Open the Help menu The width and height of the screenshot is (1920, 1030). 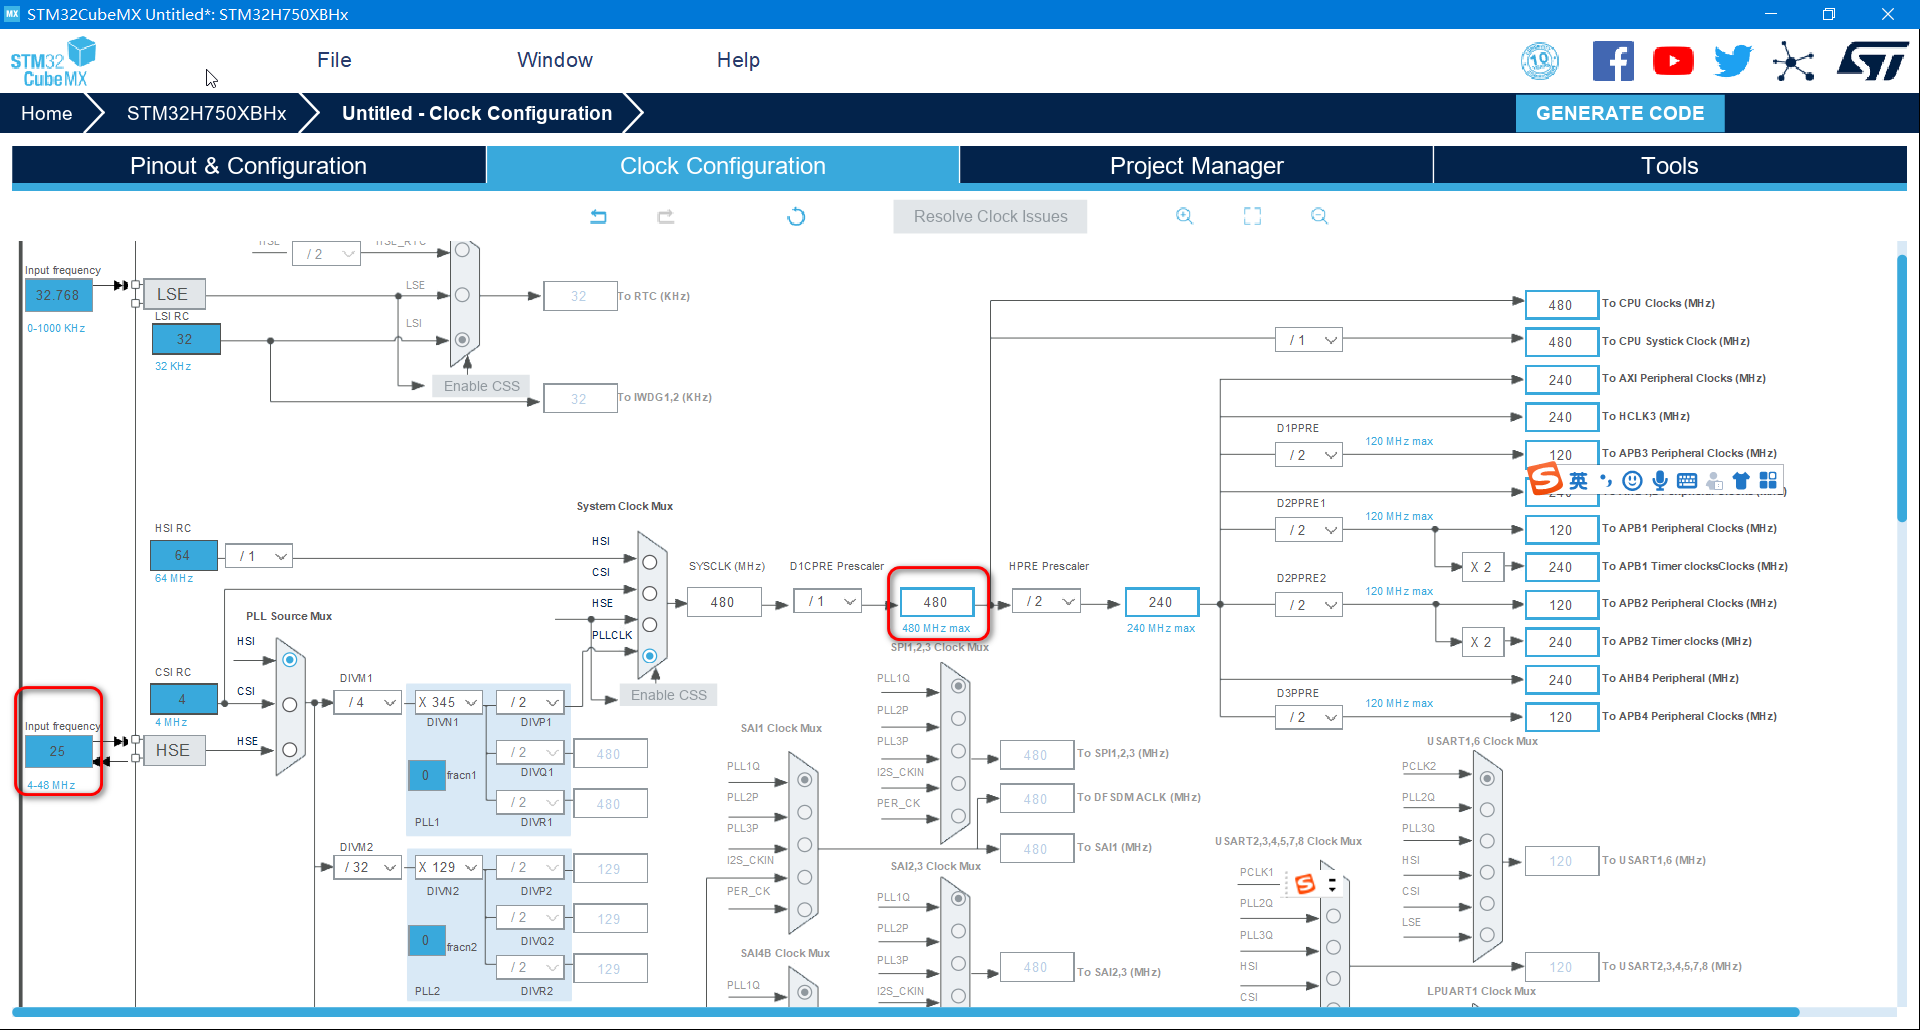(x=738, y=60)
